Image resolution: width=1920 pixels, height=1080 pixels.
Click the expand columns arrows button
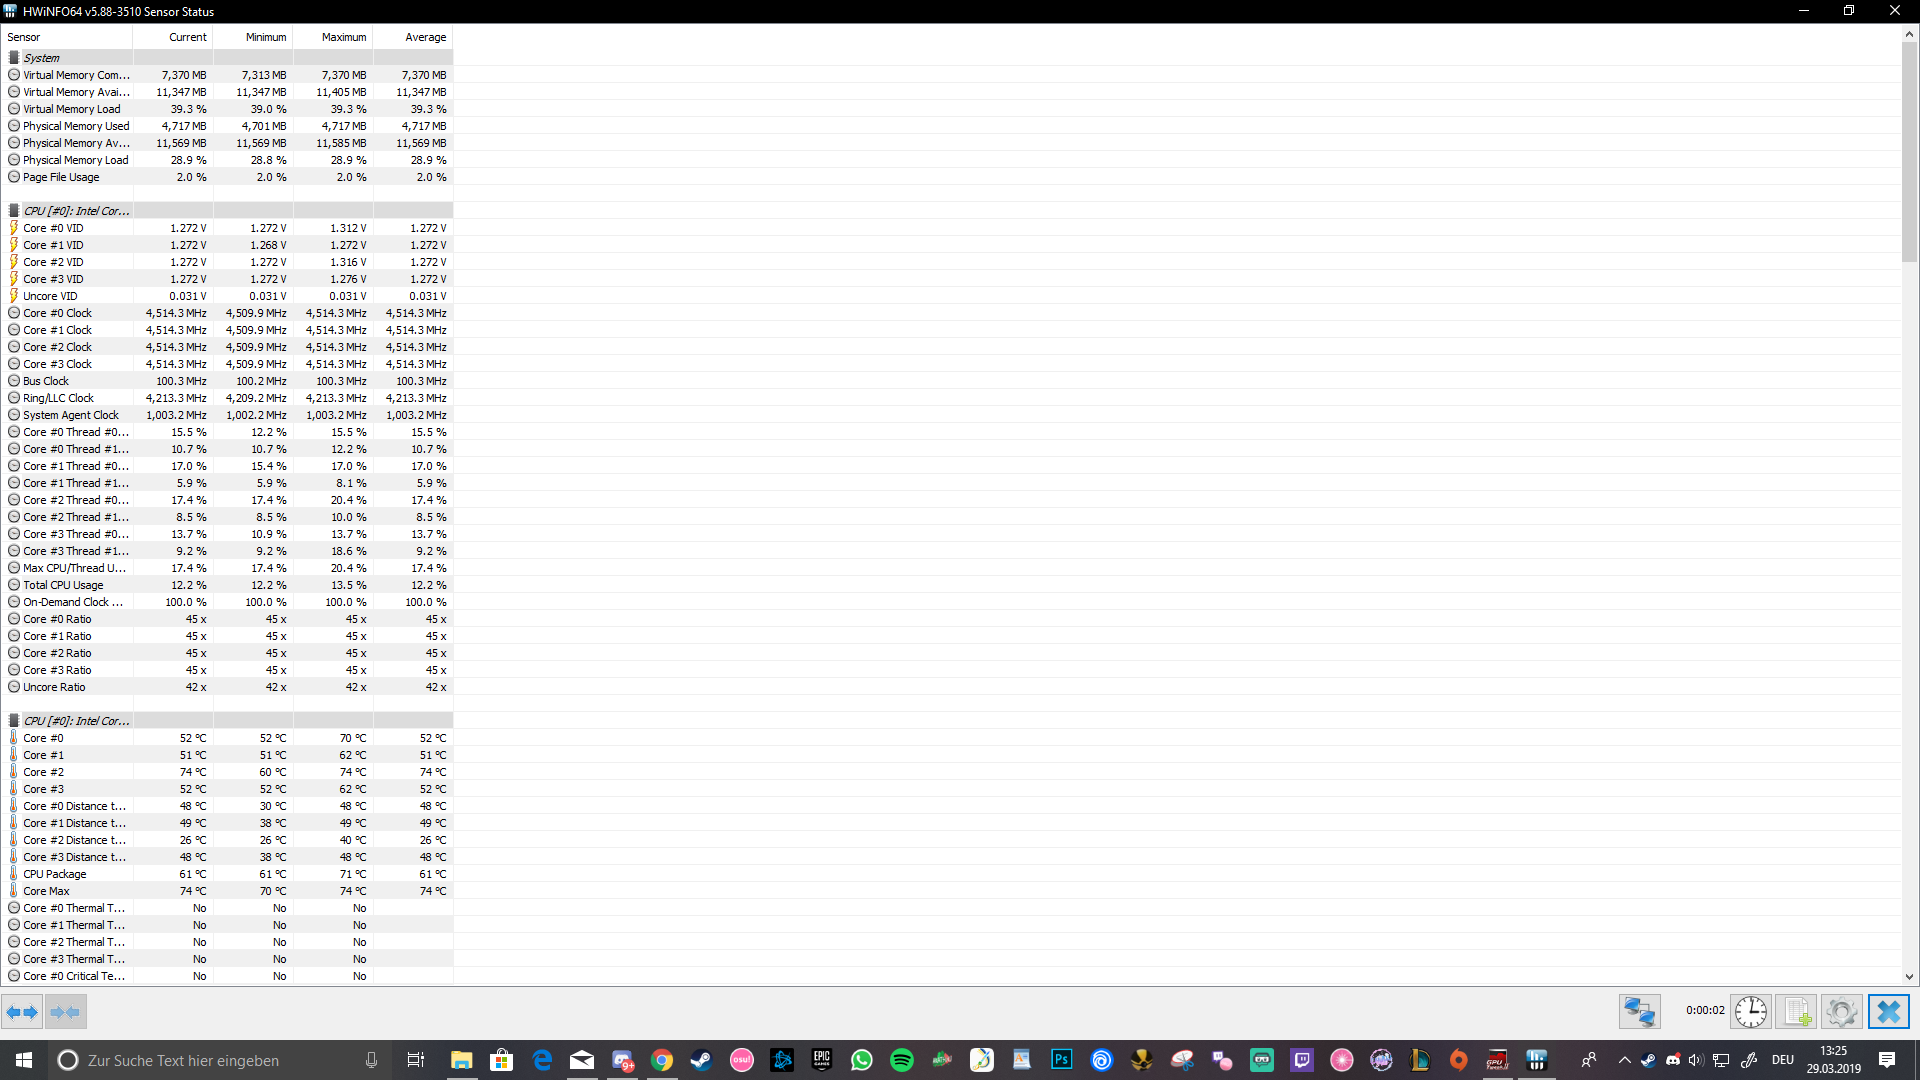click(x=22, y=1012)
